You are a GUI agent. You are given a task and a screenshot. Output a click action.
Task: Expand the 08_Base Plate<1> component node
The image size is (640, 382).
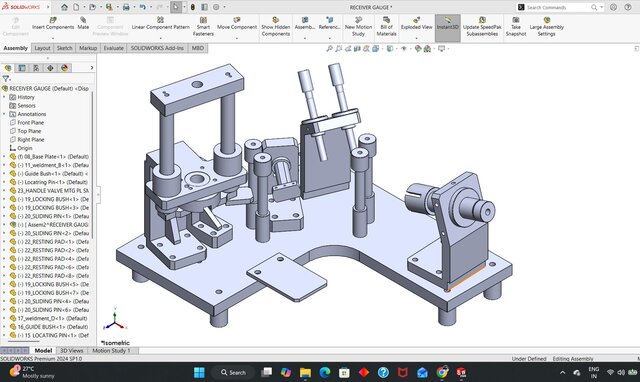pyautogui.click(x=4, y=157)
